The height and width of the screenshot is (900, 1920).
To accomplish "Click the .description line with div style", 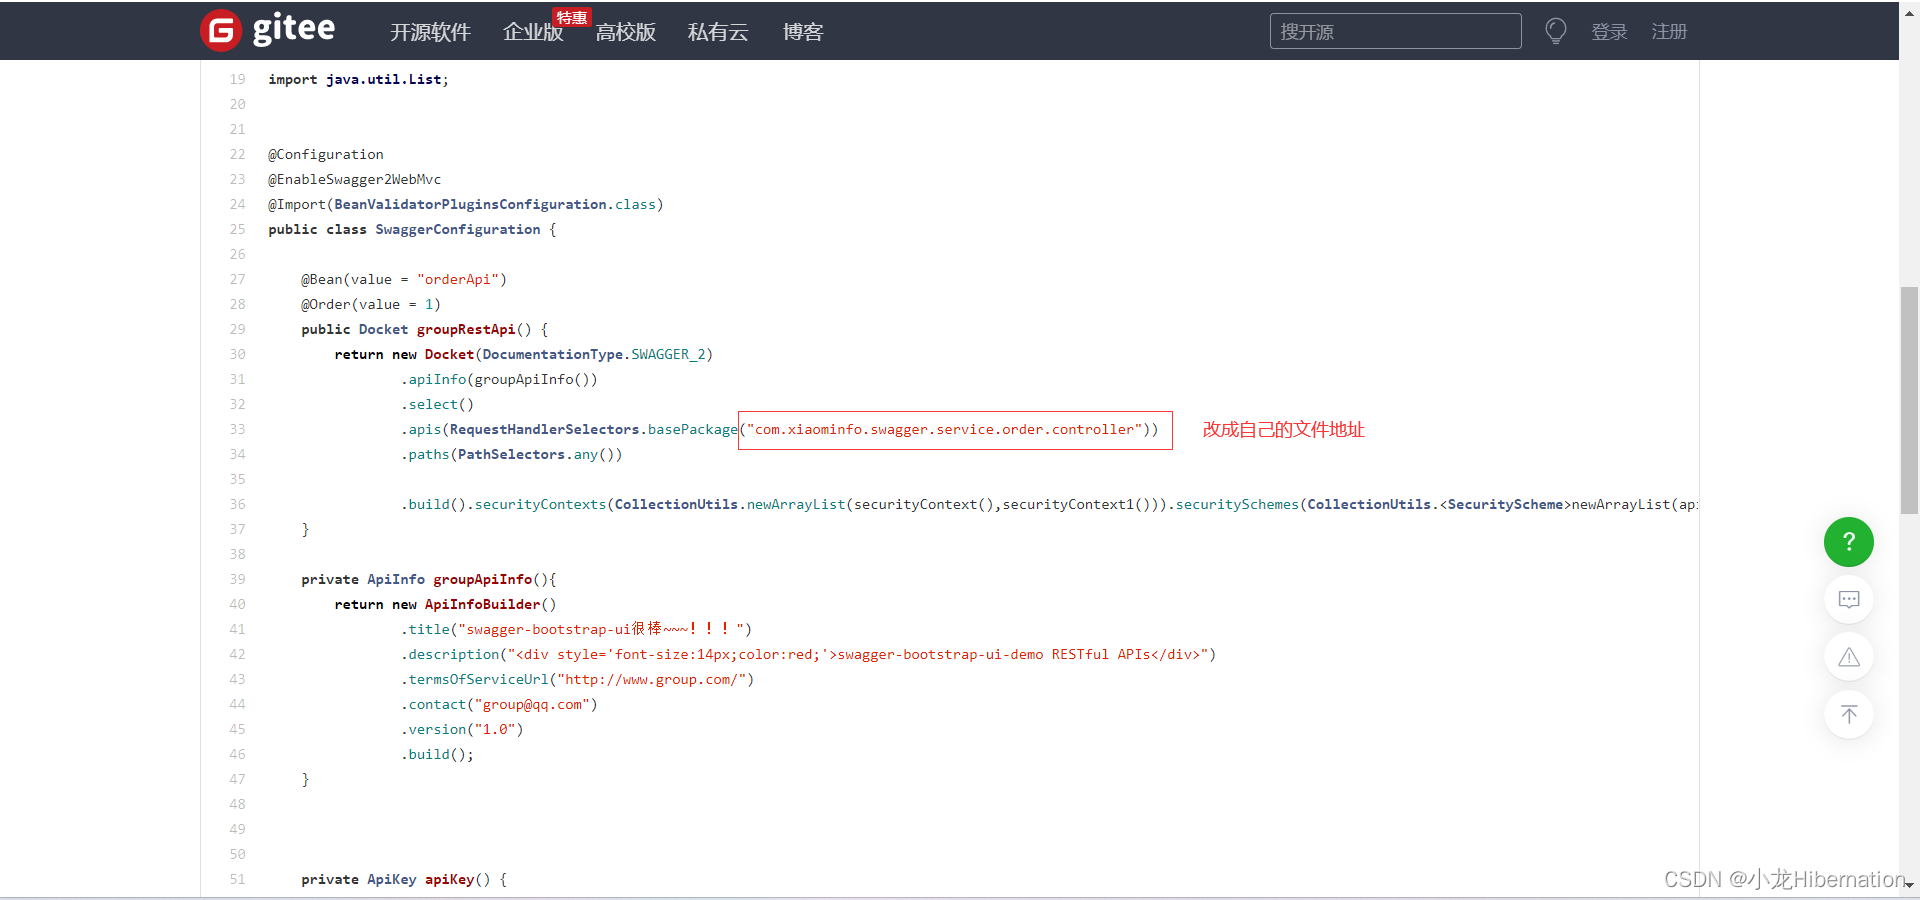I will [808, 654].
